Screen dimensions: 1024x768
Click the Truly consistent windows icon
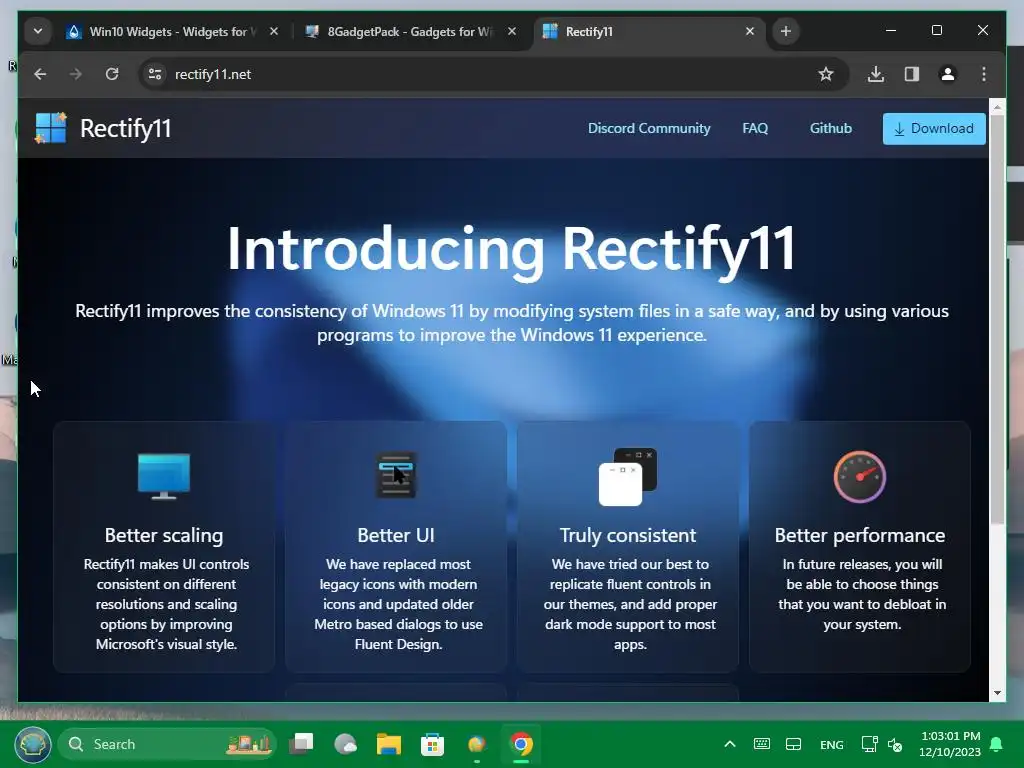coord(628,477)
